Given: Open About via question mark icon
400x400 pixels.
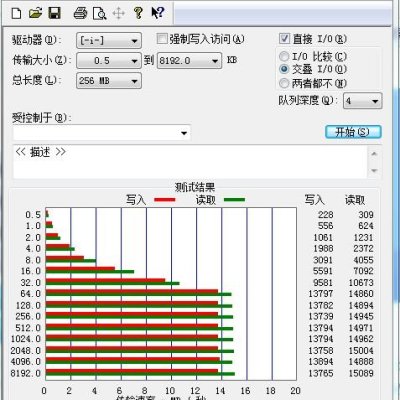Looking at the screenshot, I should 138,13.
